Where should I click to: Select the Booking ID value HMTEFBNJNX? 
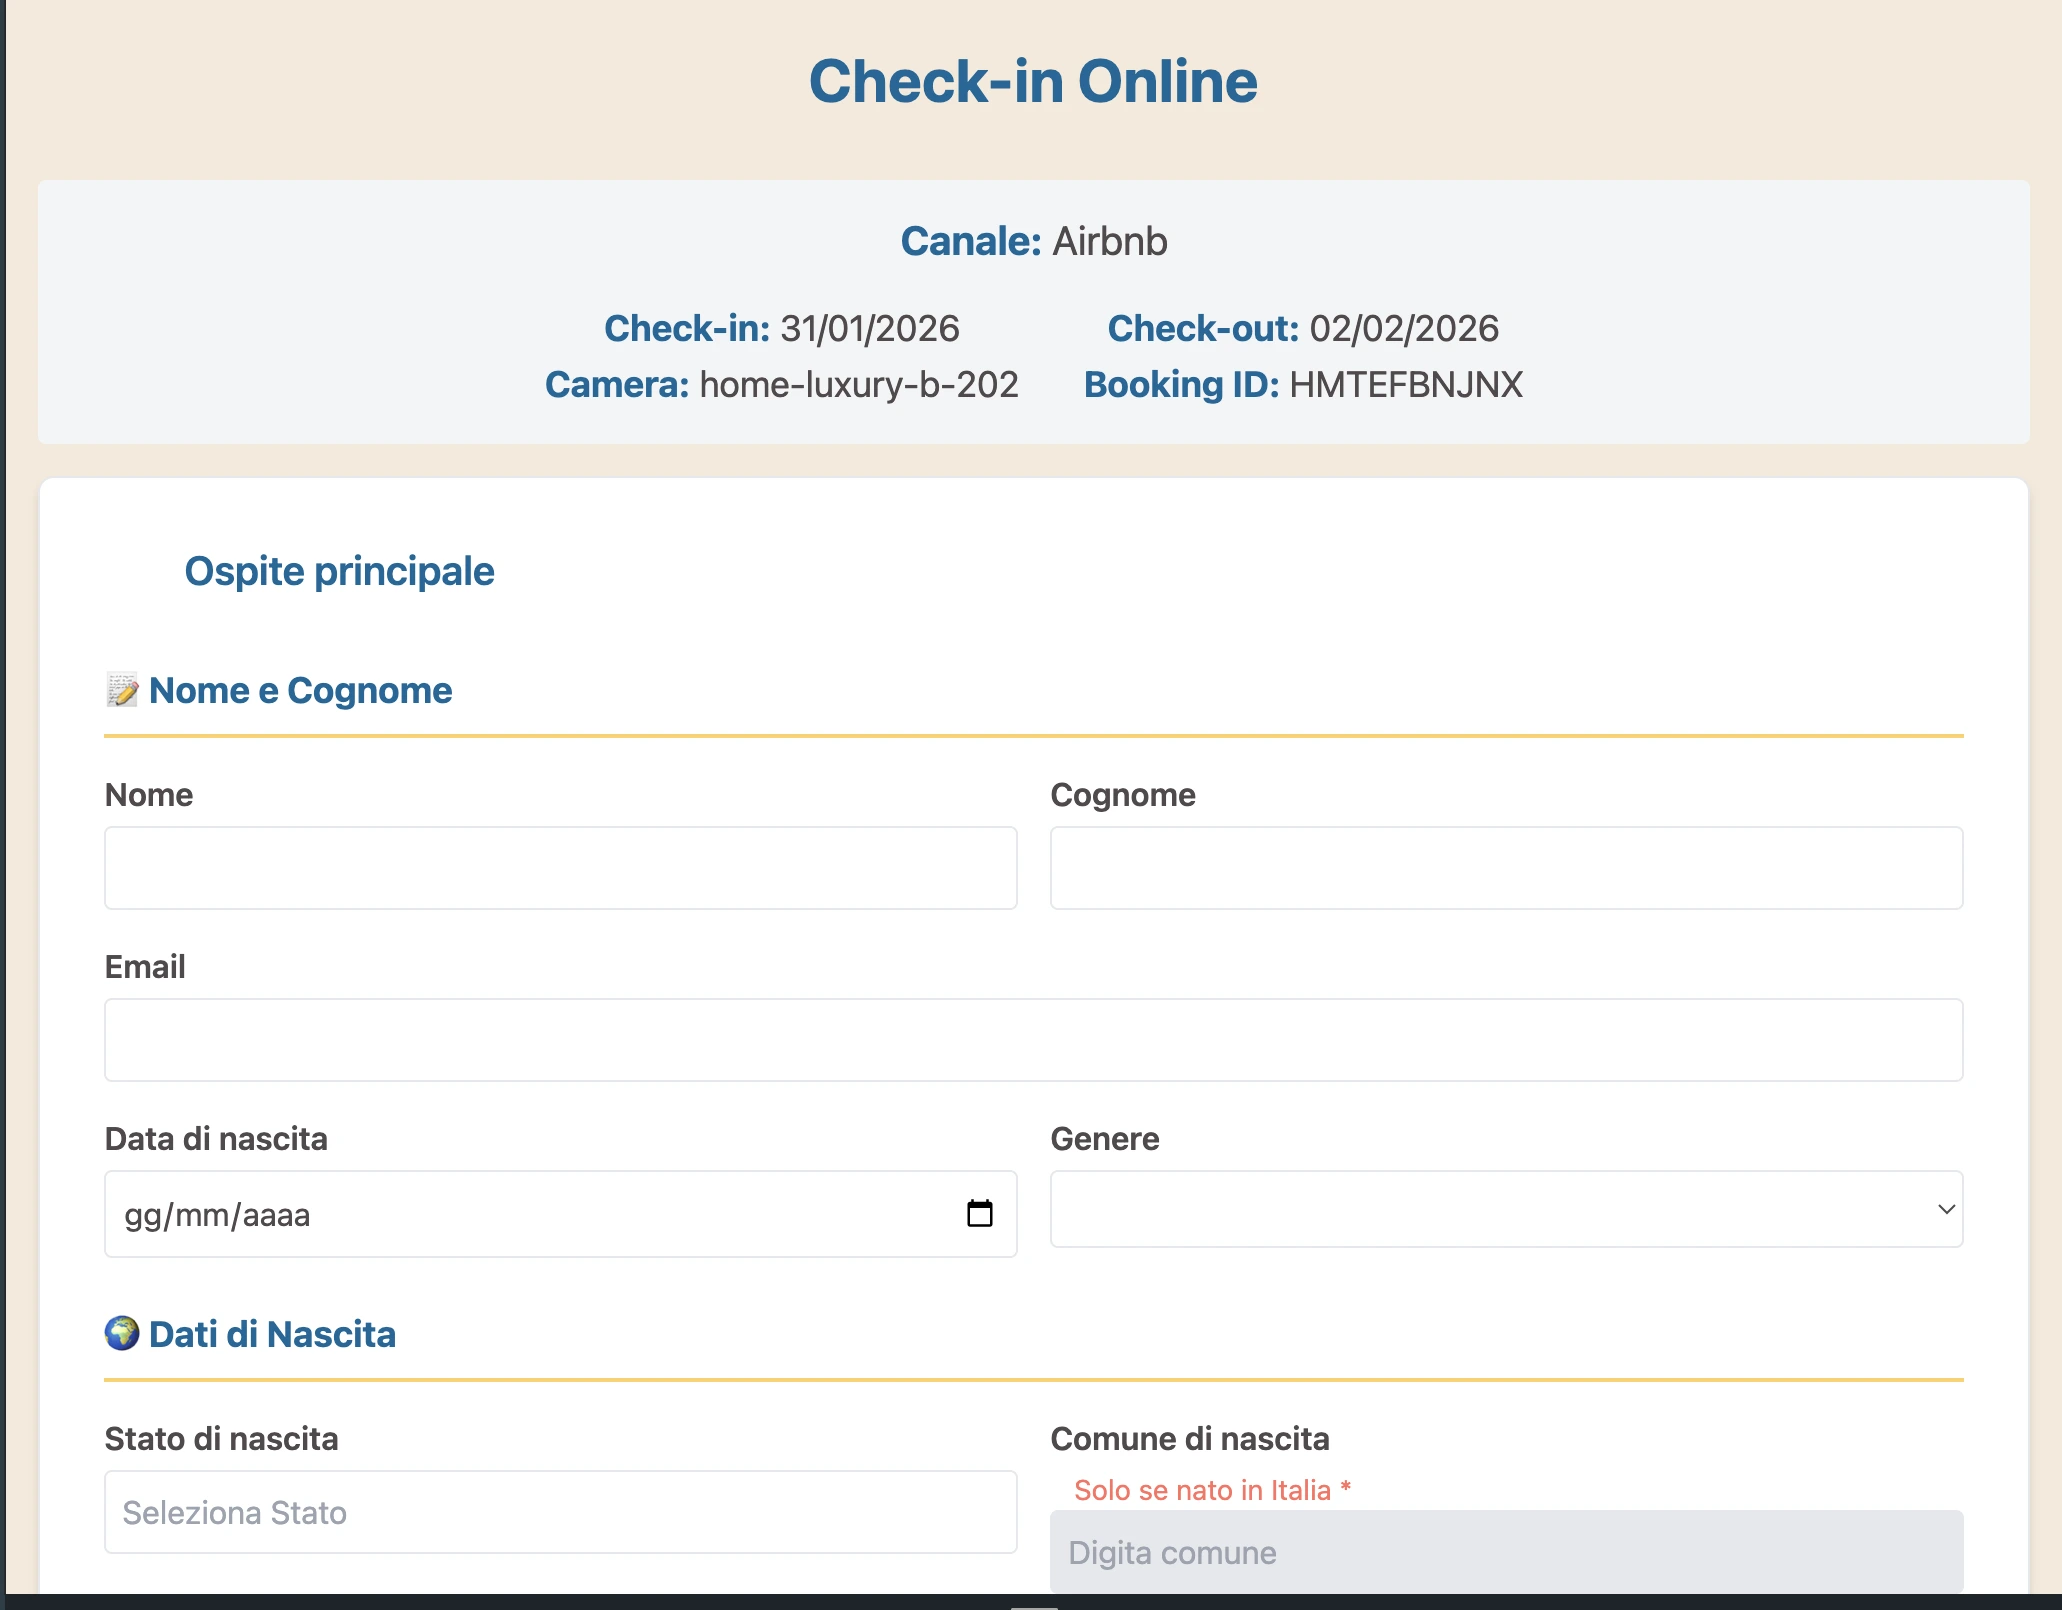[1406, 384]
